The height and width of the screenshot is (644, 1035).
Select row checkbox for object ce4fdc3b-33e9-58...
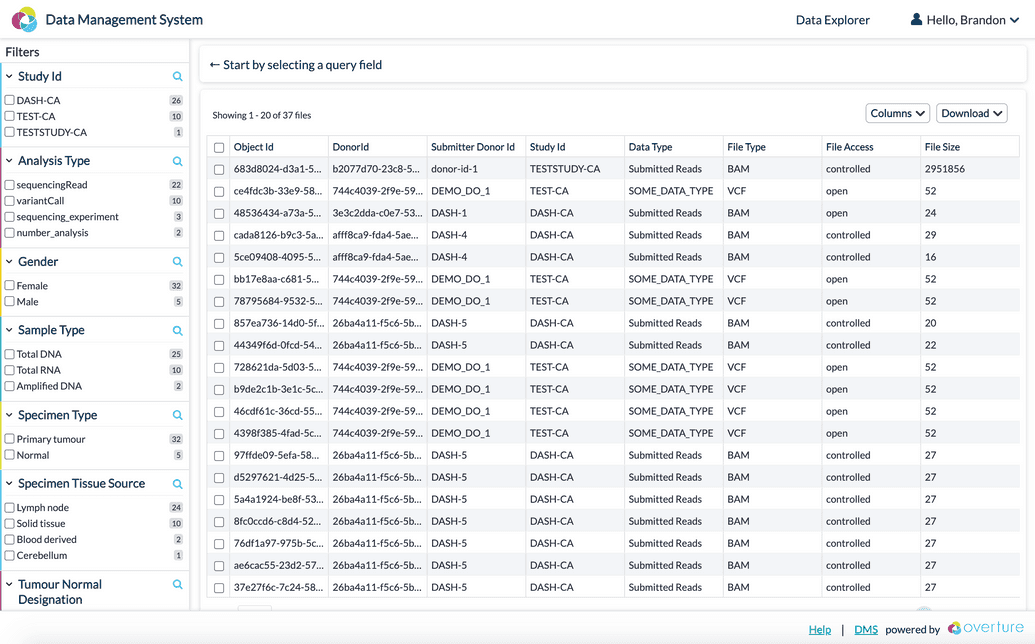click(219, 191)
